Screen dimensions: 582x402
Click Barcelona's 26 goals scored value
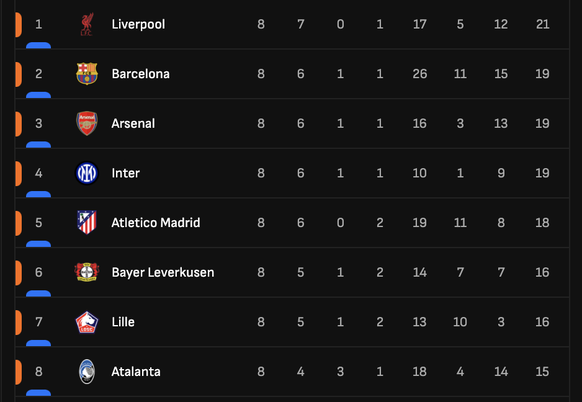tap(420, 74)
